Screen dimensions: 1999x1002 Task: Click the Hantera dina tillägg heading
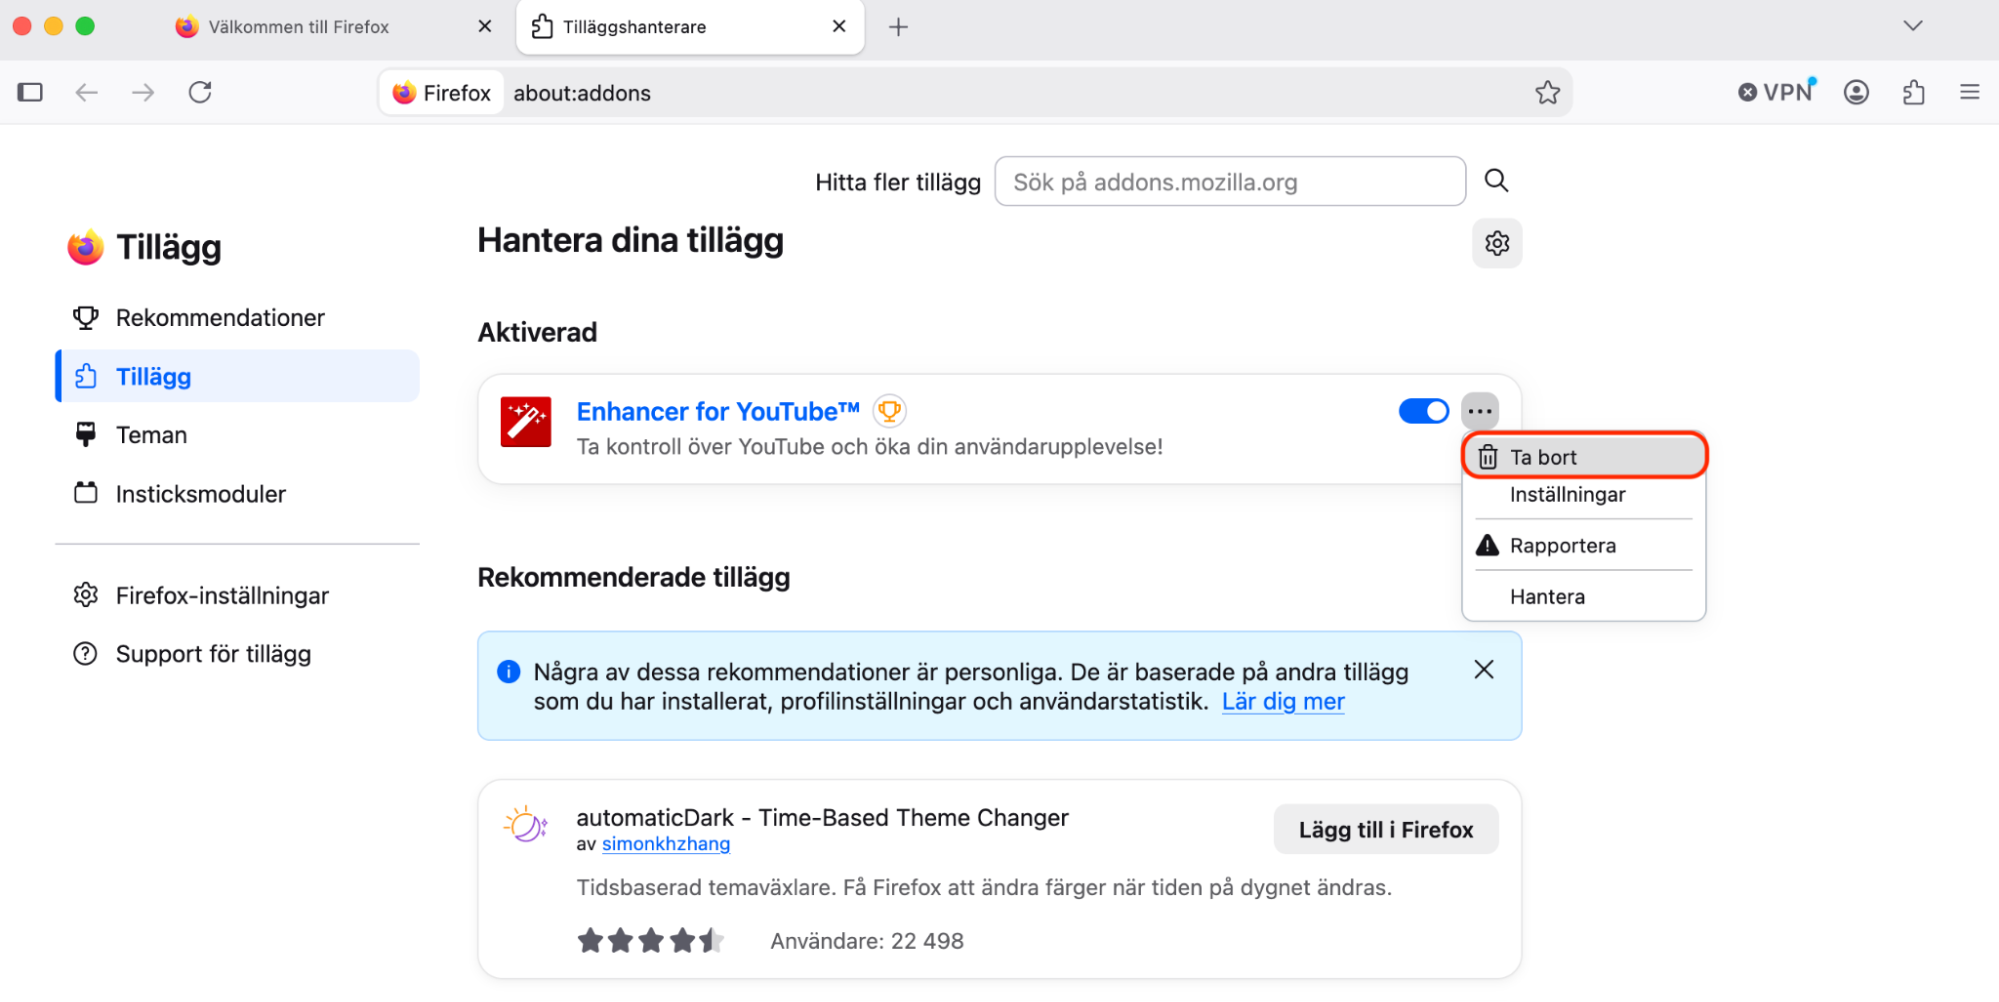click(x=630, y=241)
